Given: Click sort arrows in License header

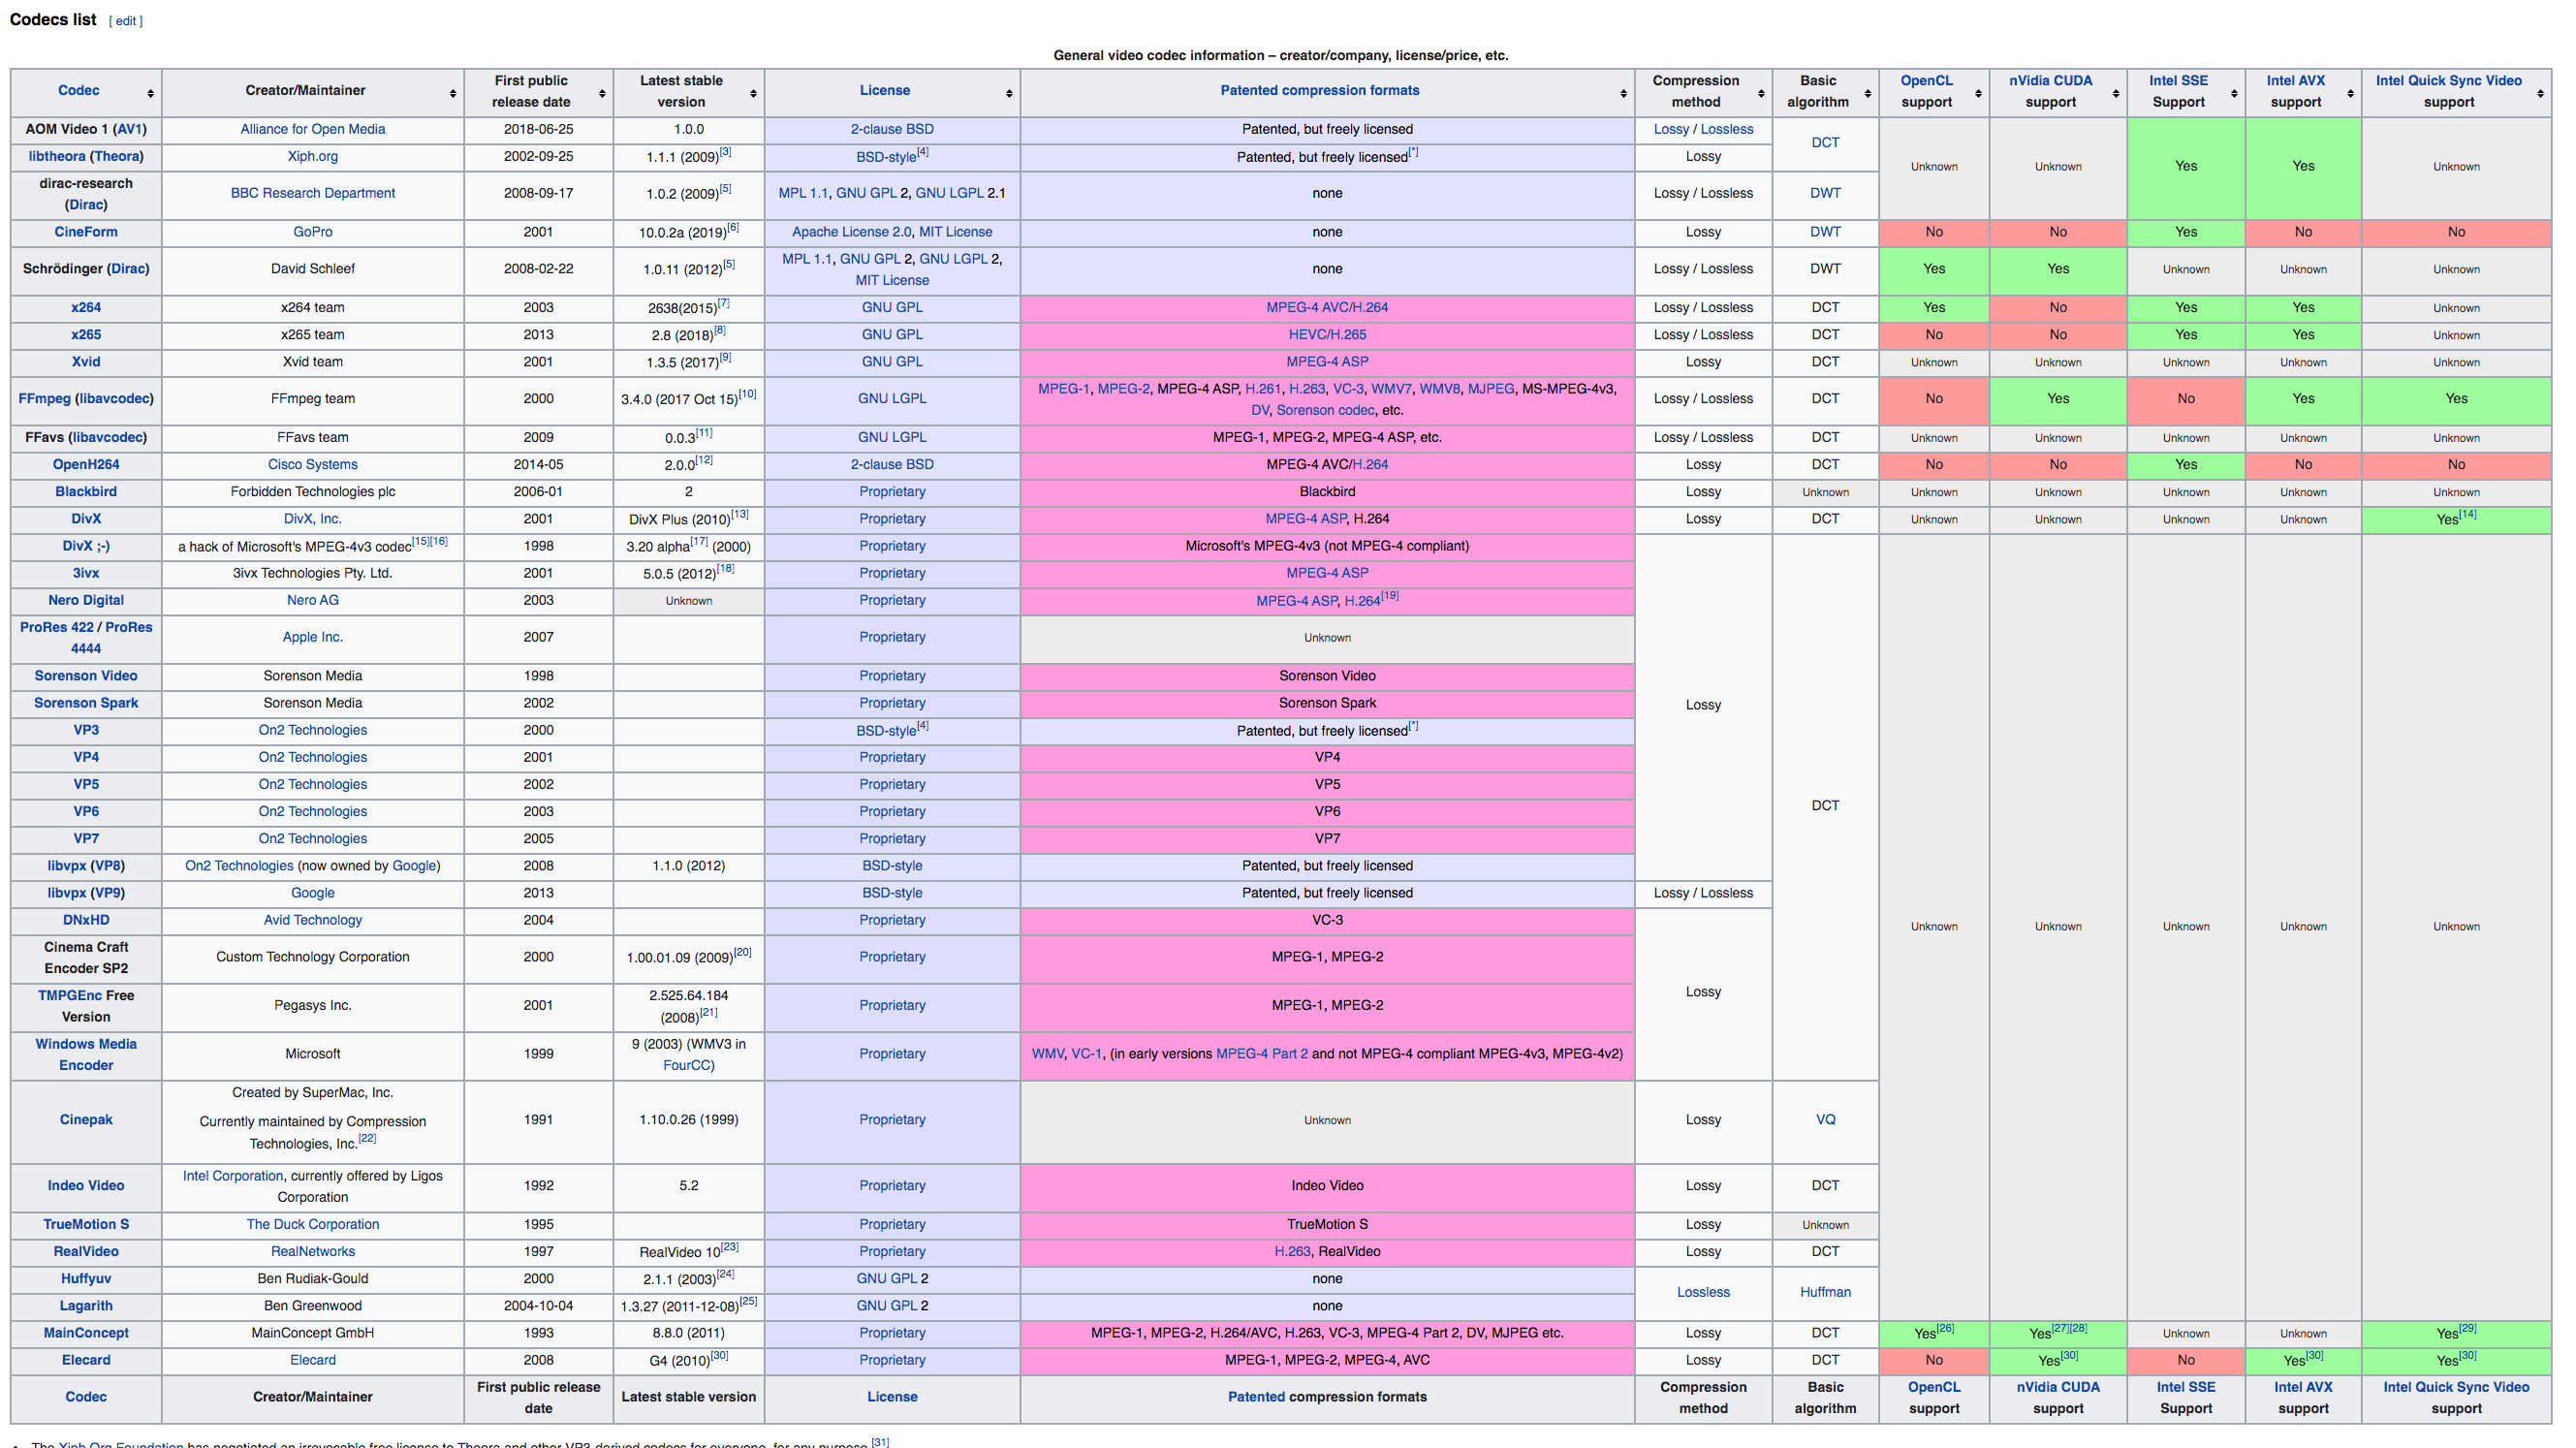Looking at the screenshot, I should coord(1009,93).
